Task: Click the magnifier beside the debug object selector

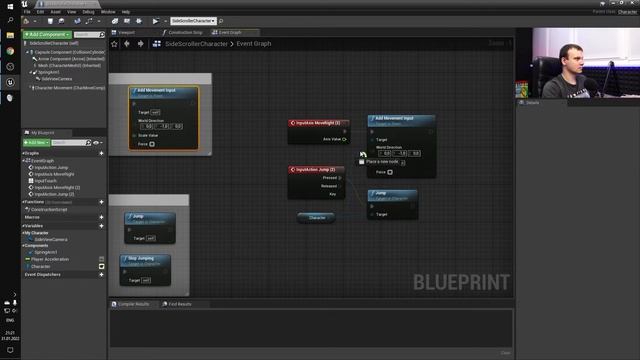Action: point(221,21)
